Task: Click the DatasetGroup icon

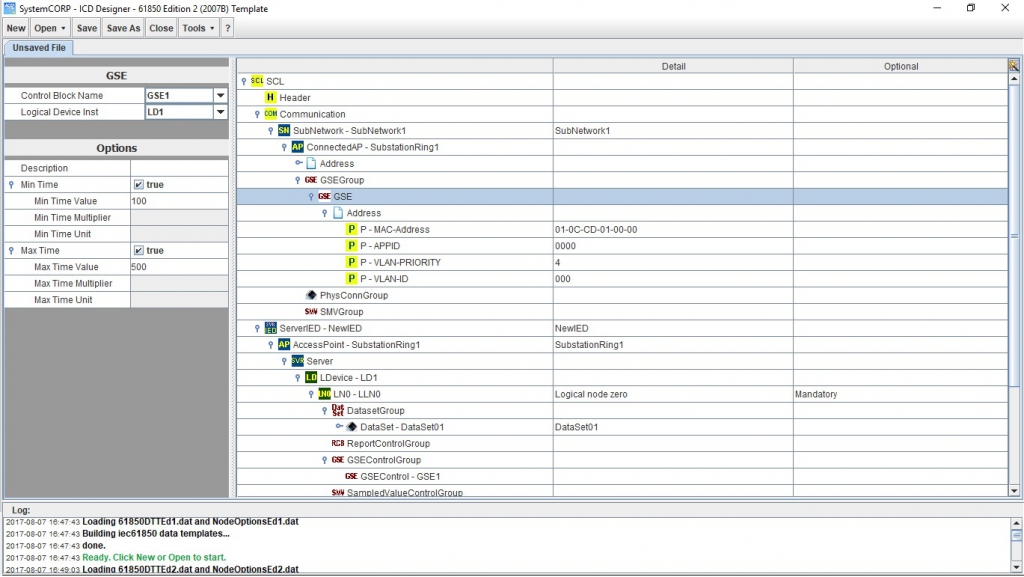Action: (338, 410)
